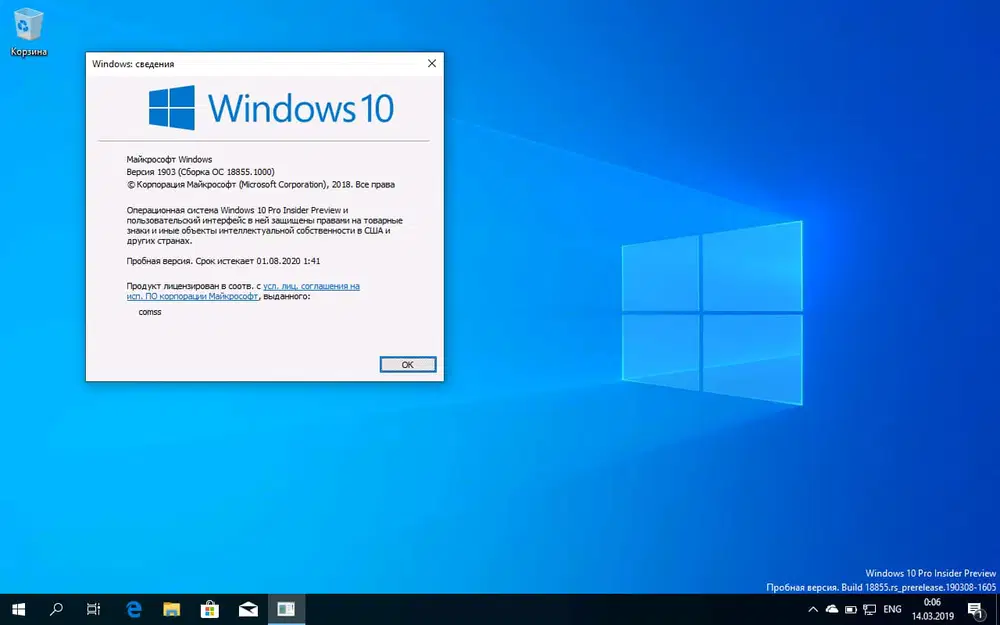
Task: Open Microsoft Edge from the taskbar
Action: pyautogui.click(x=134, y=609)
